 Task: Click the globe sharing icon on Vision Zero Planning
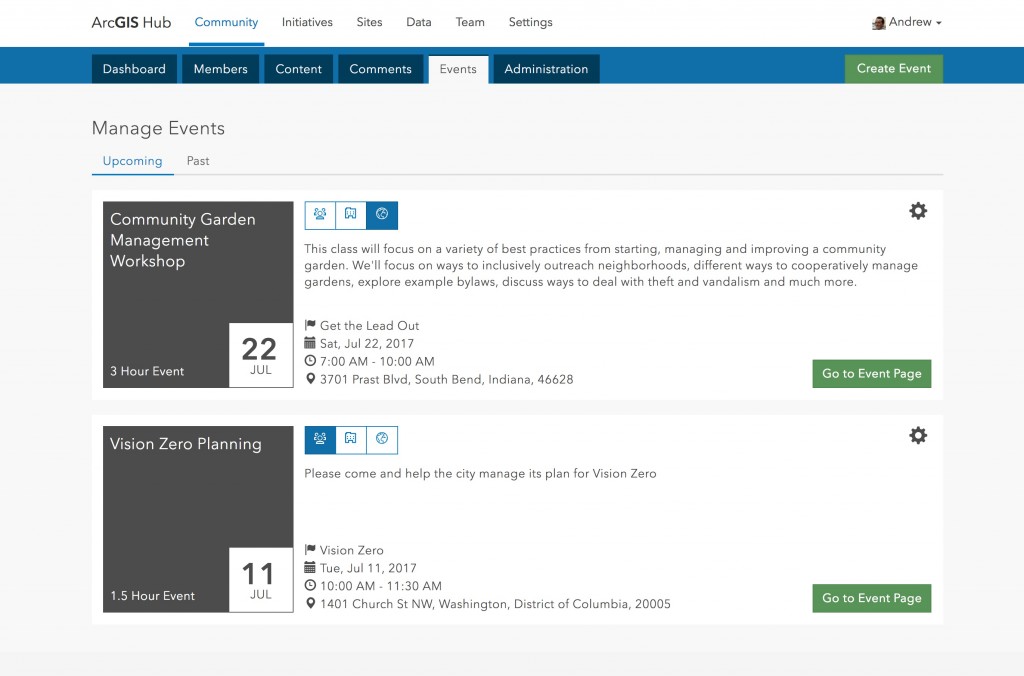(381, 440)
